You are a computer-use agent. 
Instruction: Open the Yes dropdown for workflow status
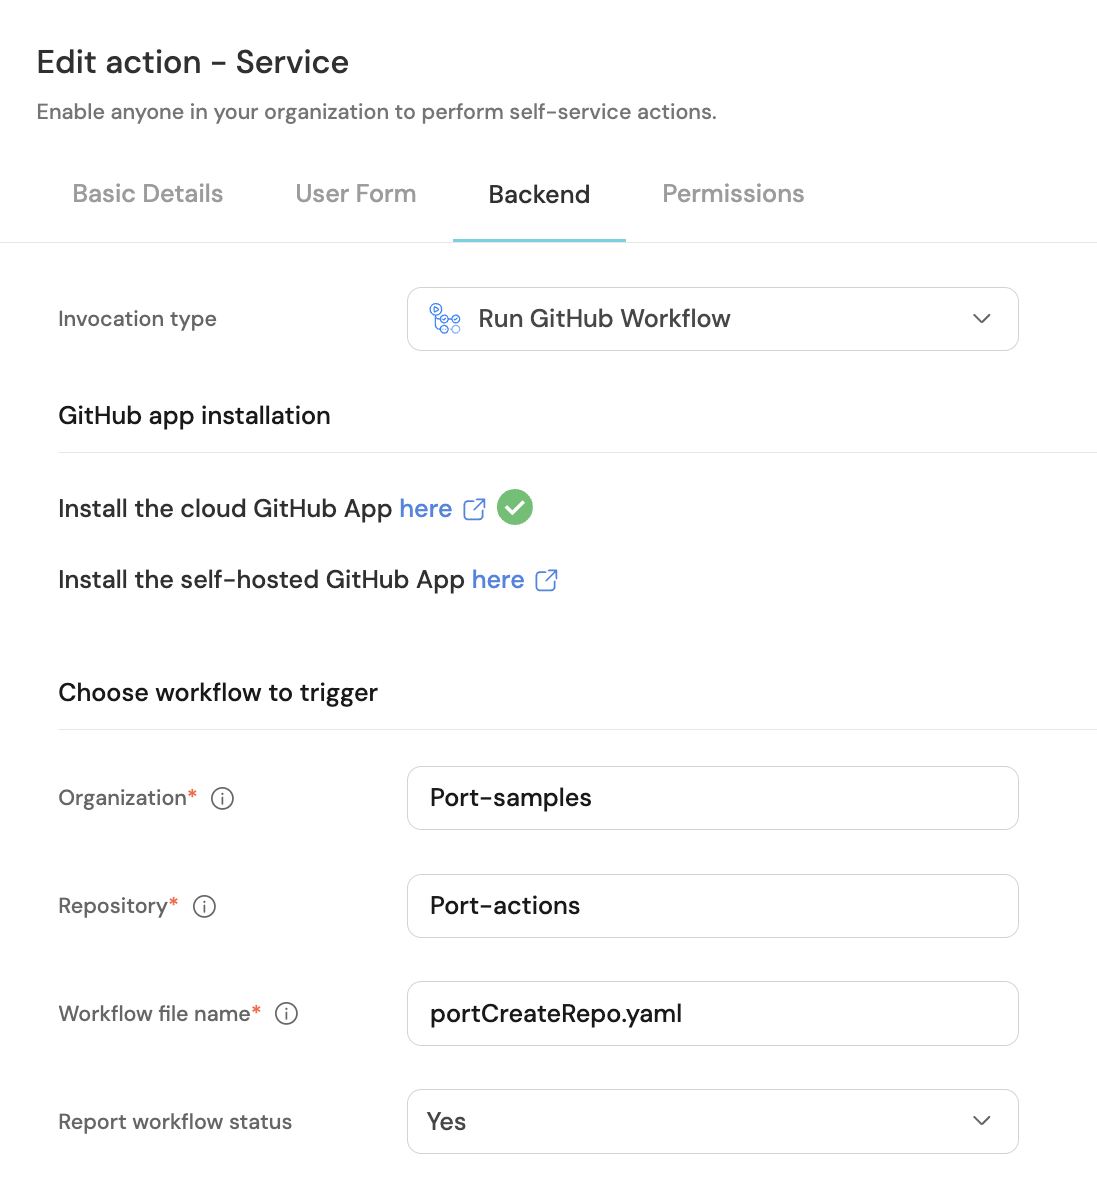pos(713,1121)
